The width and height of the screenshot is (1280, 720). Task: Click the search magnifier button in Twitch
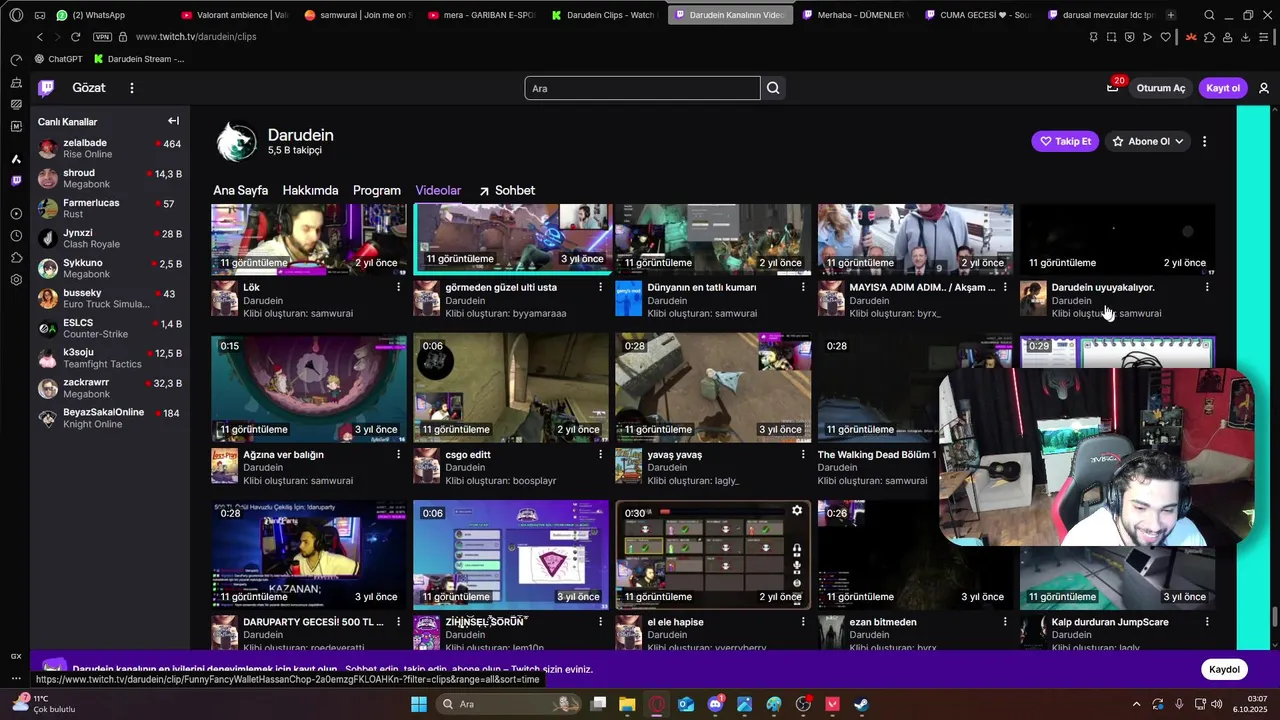tap(773, 88)
